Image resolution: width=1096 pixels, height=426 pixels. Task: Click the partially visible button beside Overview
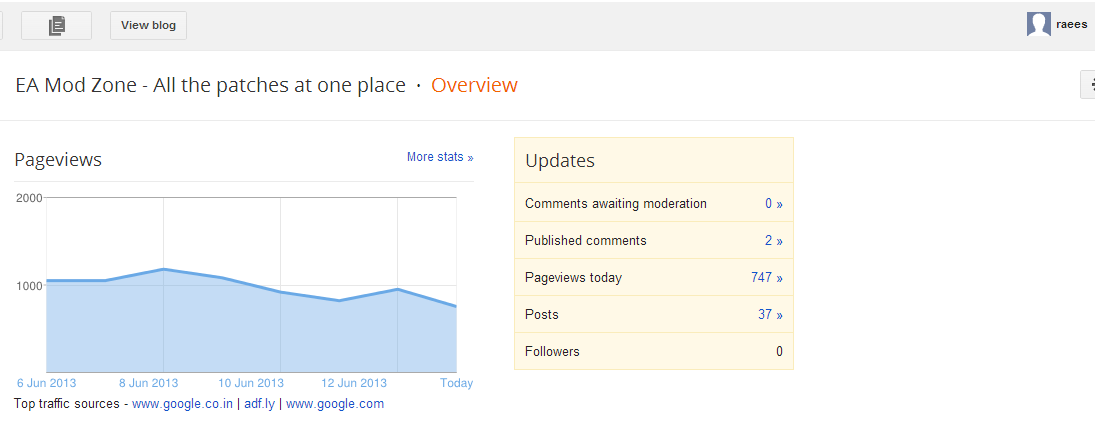[1088, 85]
